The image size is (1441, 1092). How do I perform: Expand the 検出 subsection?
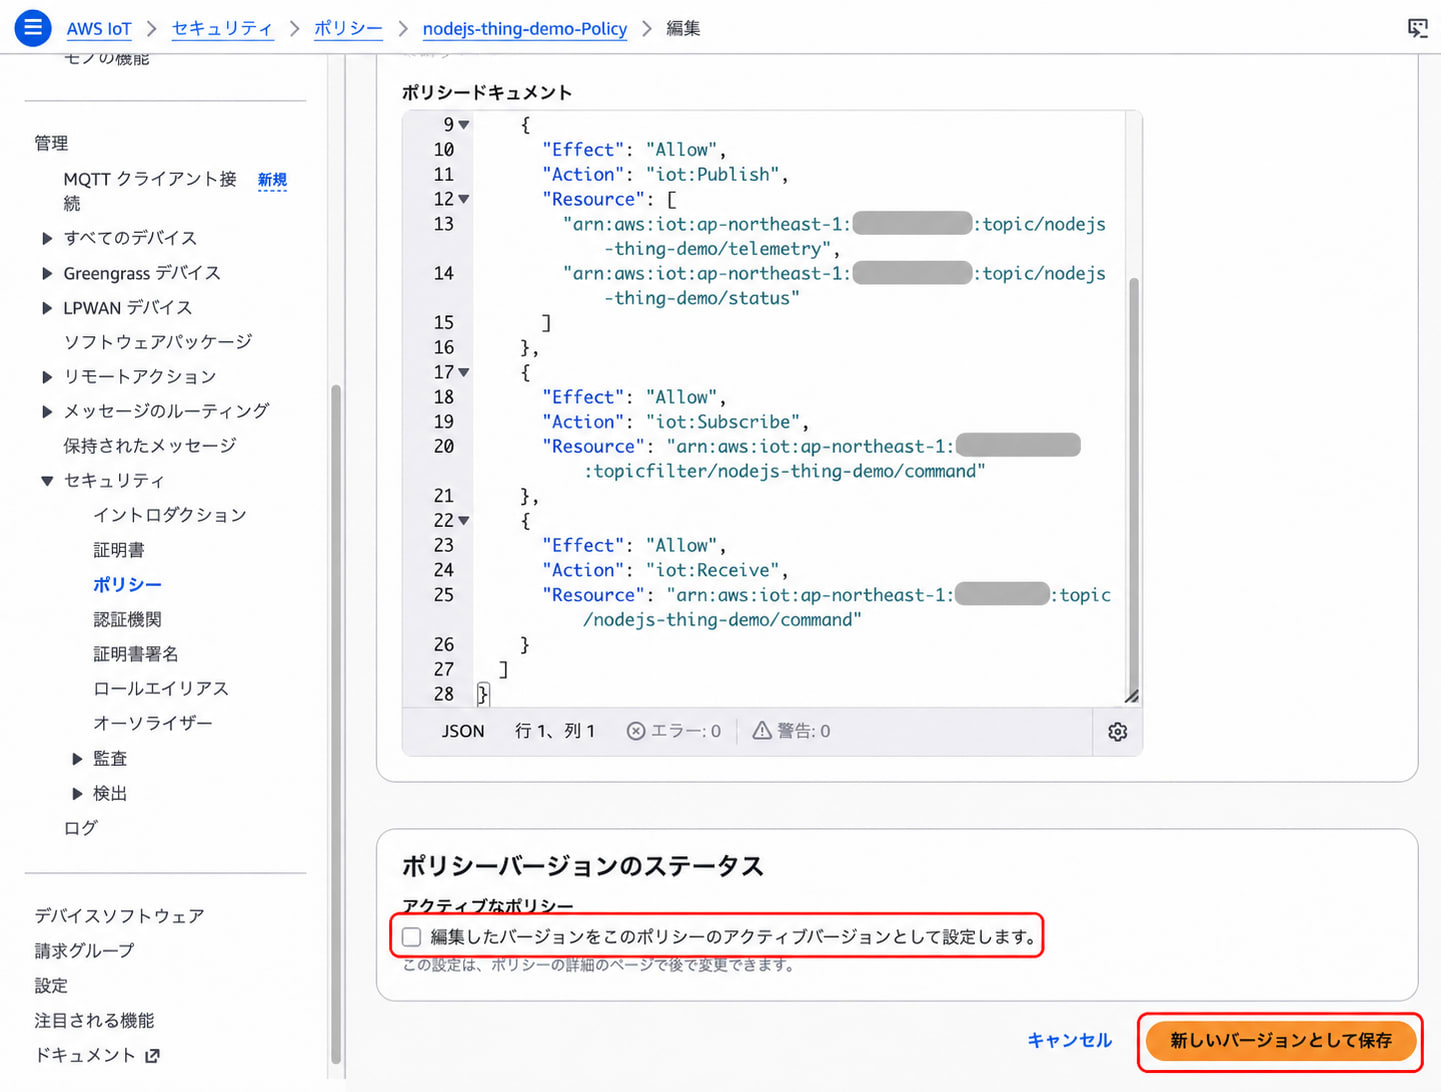(x=77, y=794)
